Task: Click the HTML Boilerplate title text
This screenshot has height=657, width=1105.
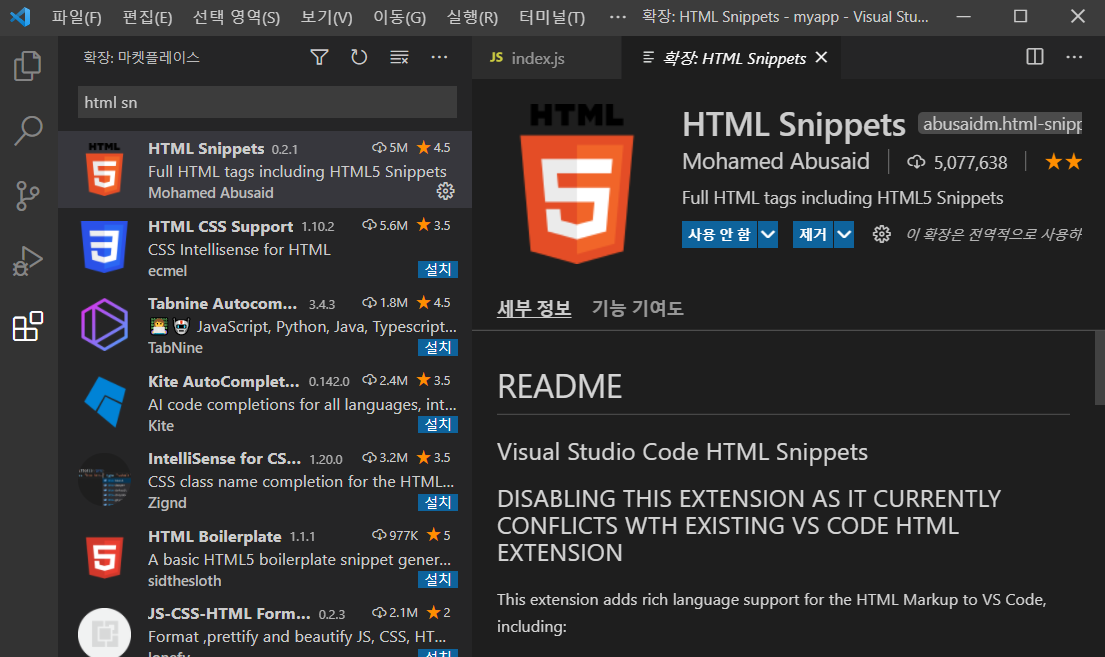Action: (215, 536)
